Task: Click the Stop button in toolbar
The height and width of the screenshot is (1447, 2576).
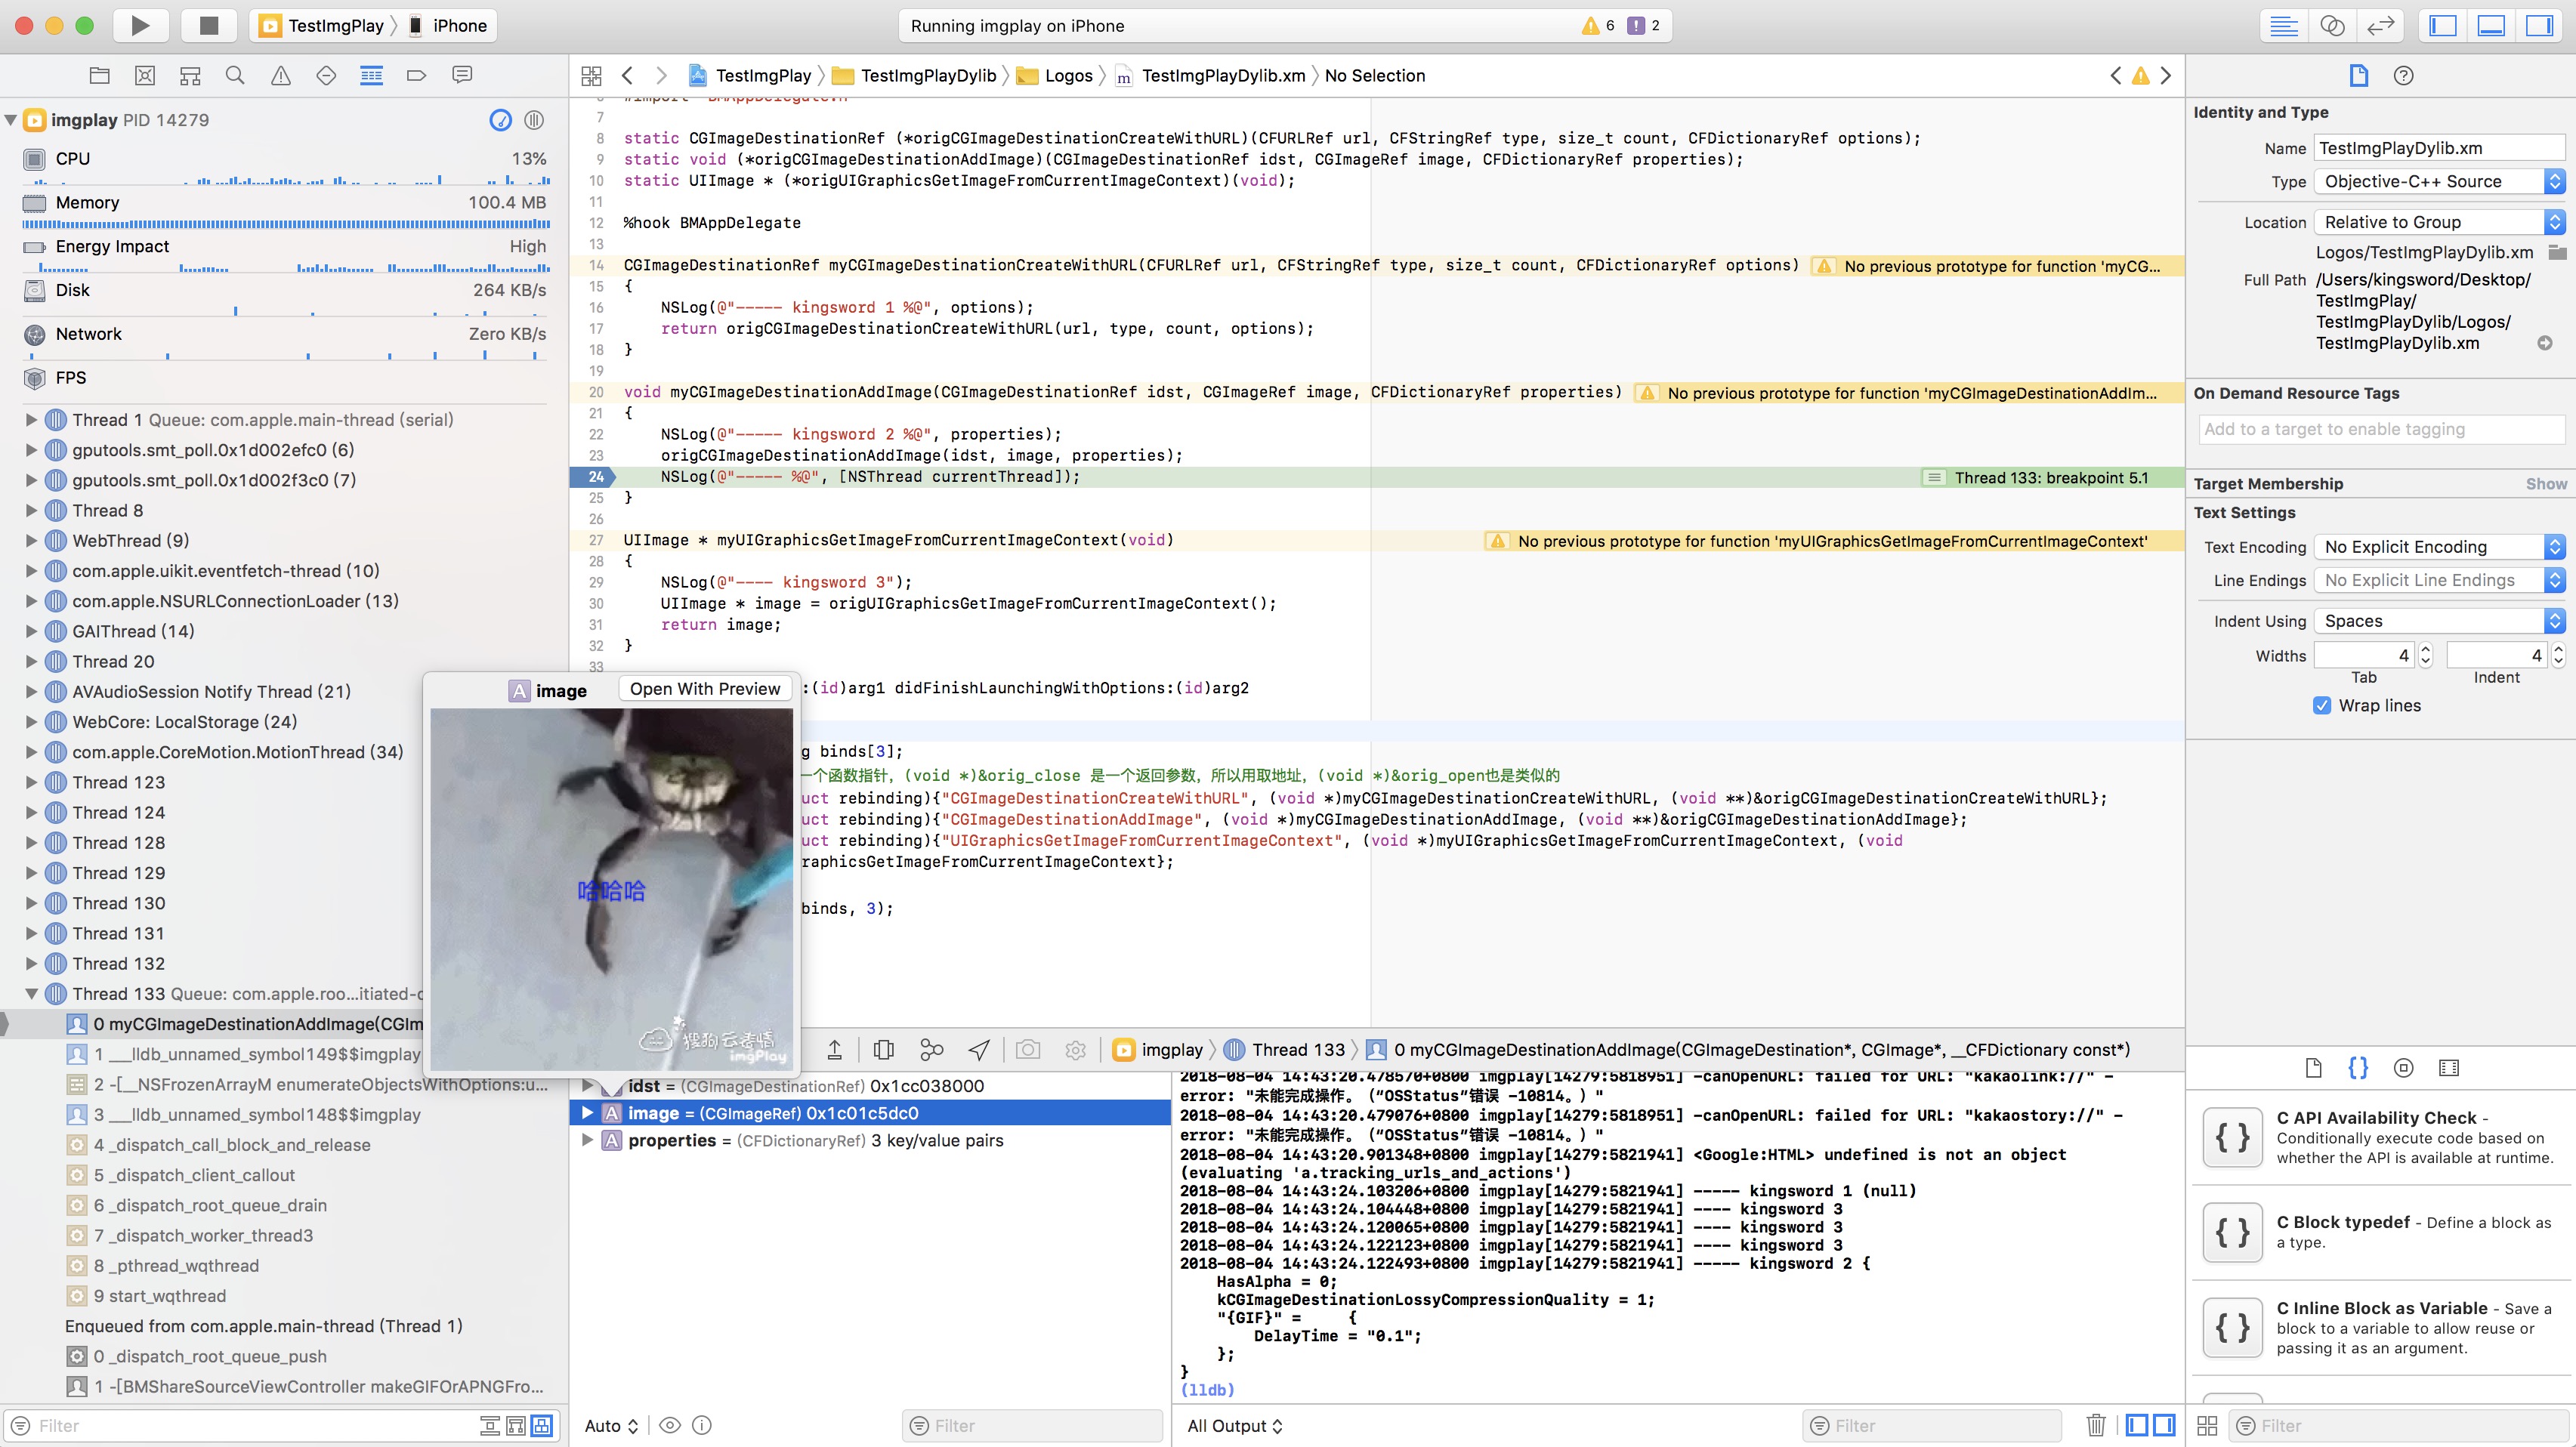Action: [208, 25]
